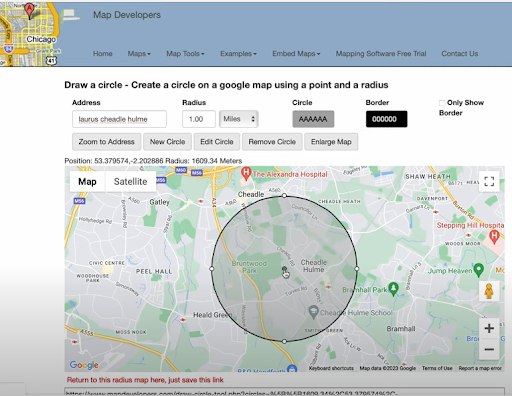Click Return to this radius map text

coord(145,380)
